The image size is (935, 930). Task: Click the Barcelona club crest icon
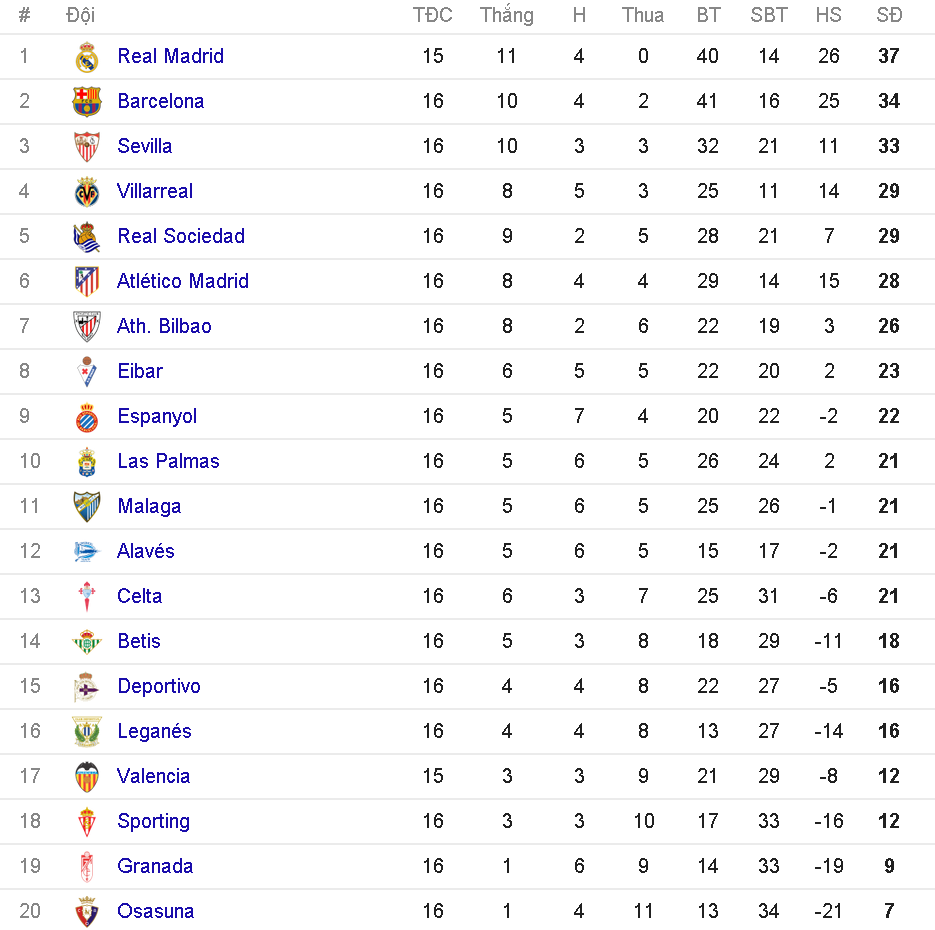[x=87, y=102]
